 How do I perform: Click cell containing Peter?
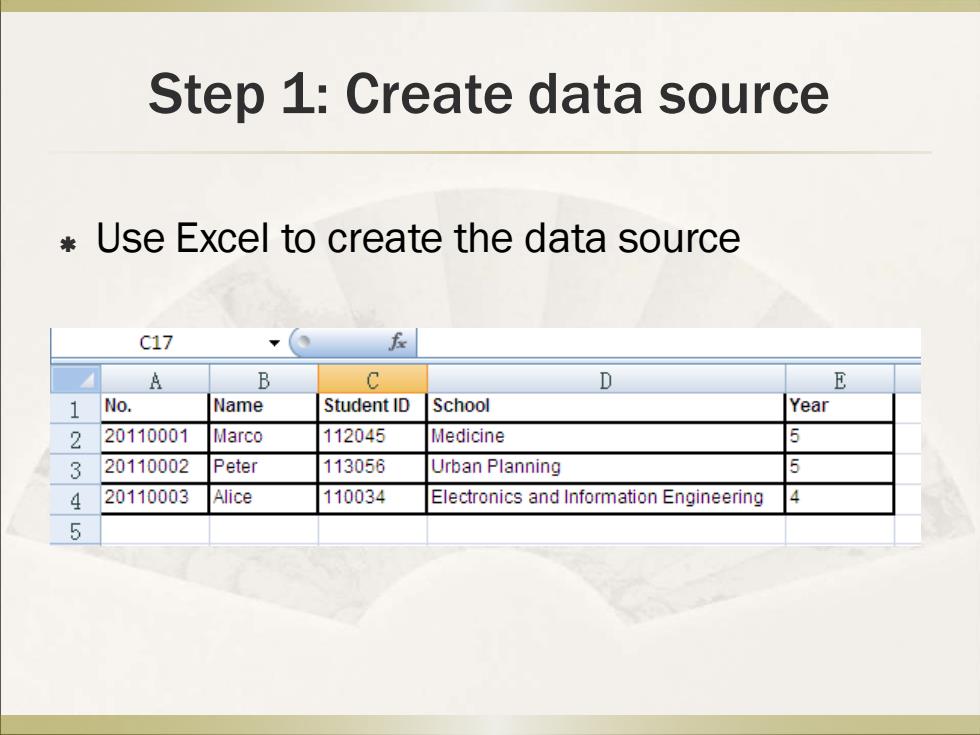[263, 468]
